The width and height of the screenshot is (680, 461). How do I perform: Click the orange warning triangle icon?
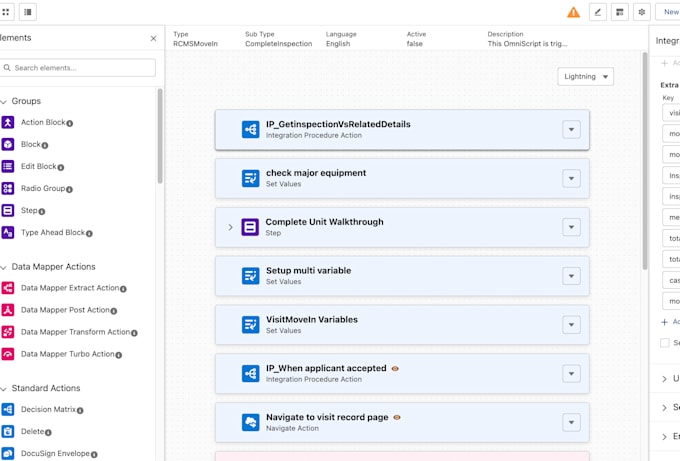[573, 12]
